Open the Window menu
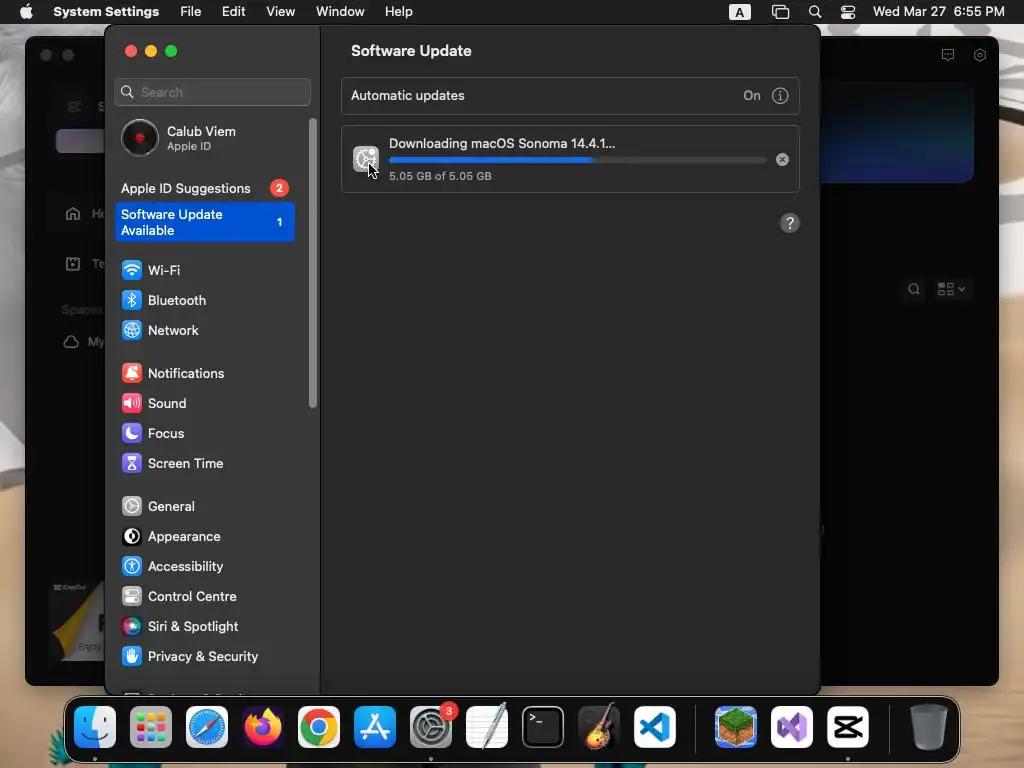This screenshot has height=768, width=1024. pyautogui.click(x=340, y=12)
